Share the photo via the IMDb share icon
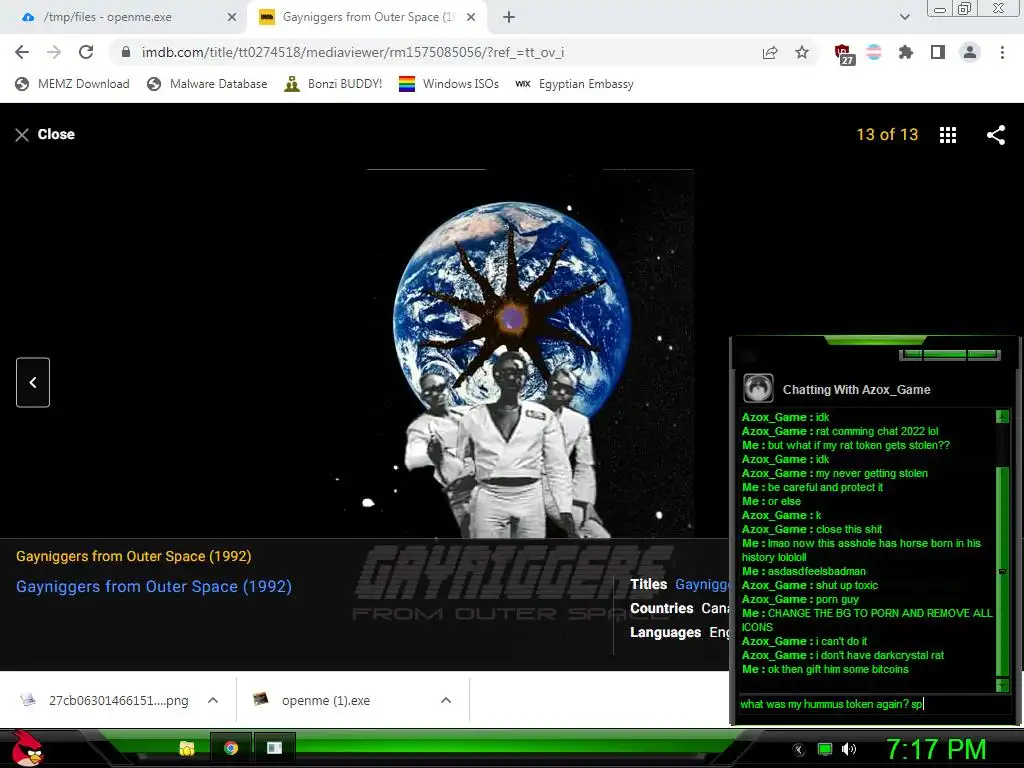The height and width of the screenshot is (768, 1024). point(996,135)
